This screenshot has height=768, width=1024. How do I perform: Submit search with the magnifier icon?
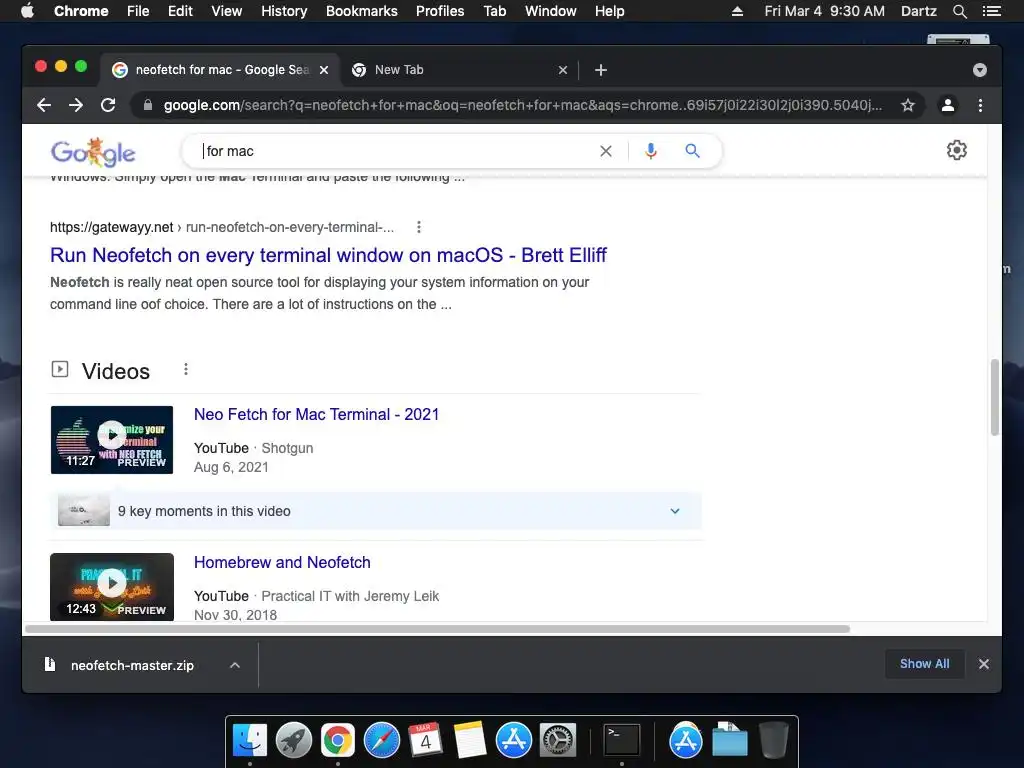(x=692, y=152)
